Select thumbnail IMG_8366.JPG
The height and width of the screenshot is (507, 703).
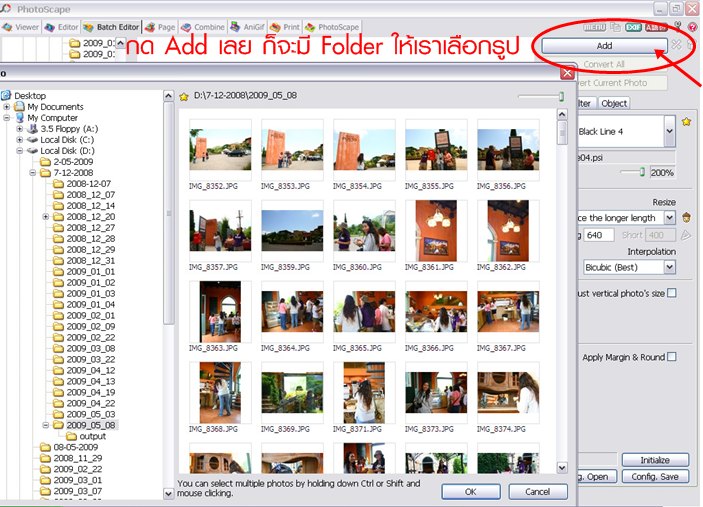436,312
